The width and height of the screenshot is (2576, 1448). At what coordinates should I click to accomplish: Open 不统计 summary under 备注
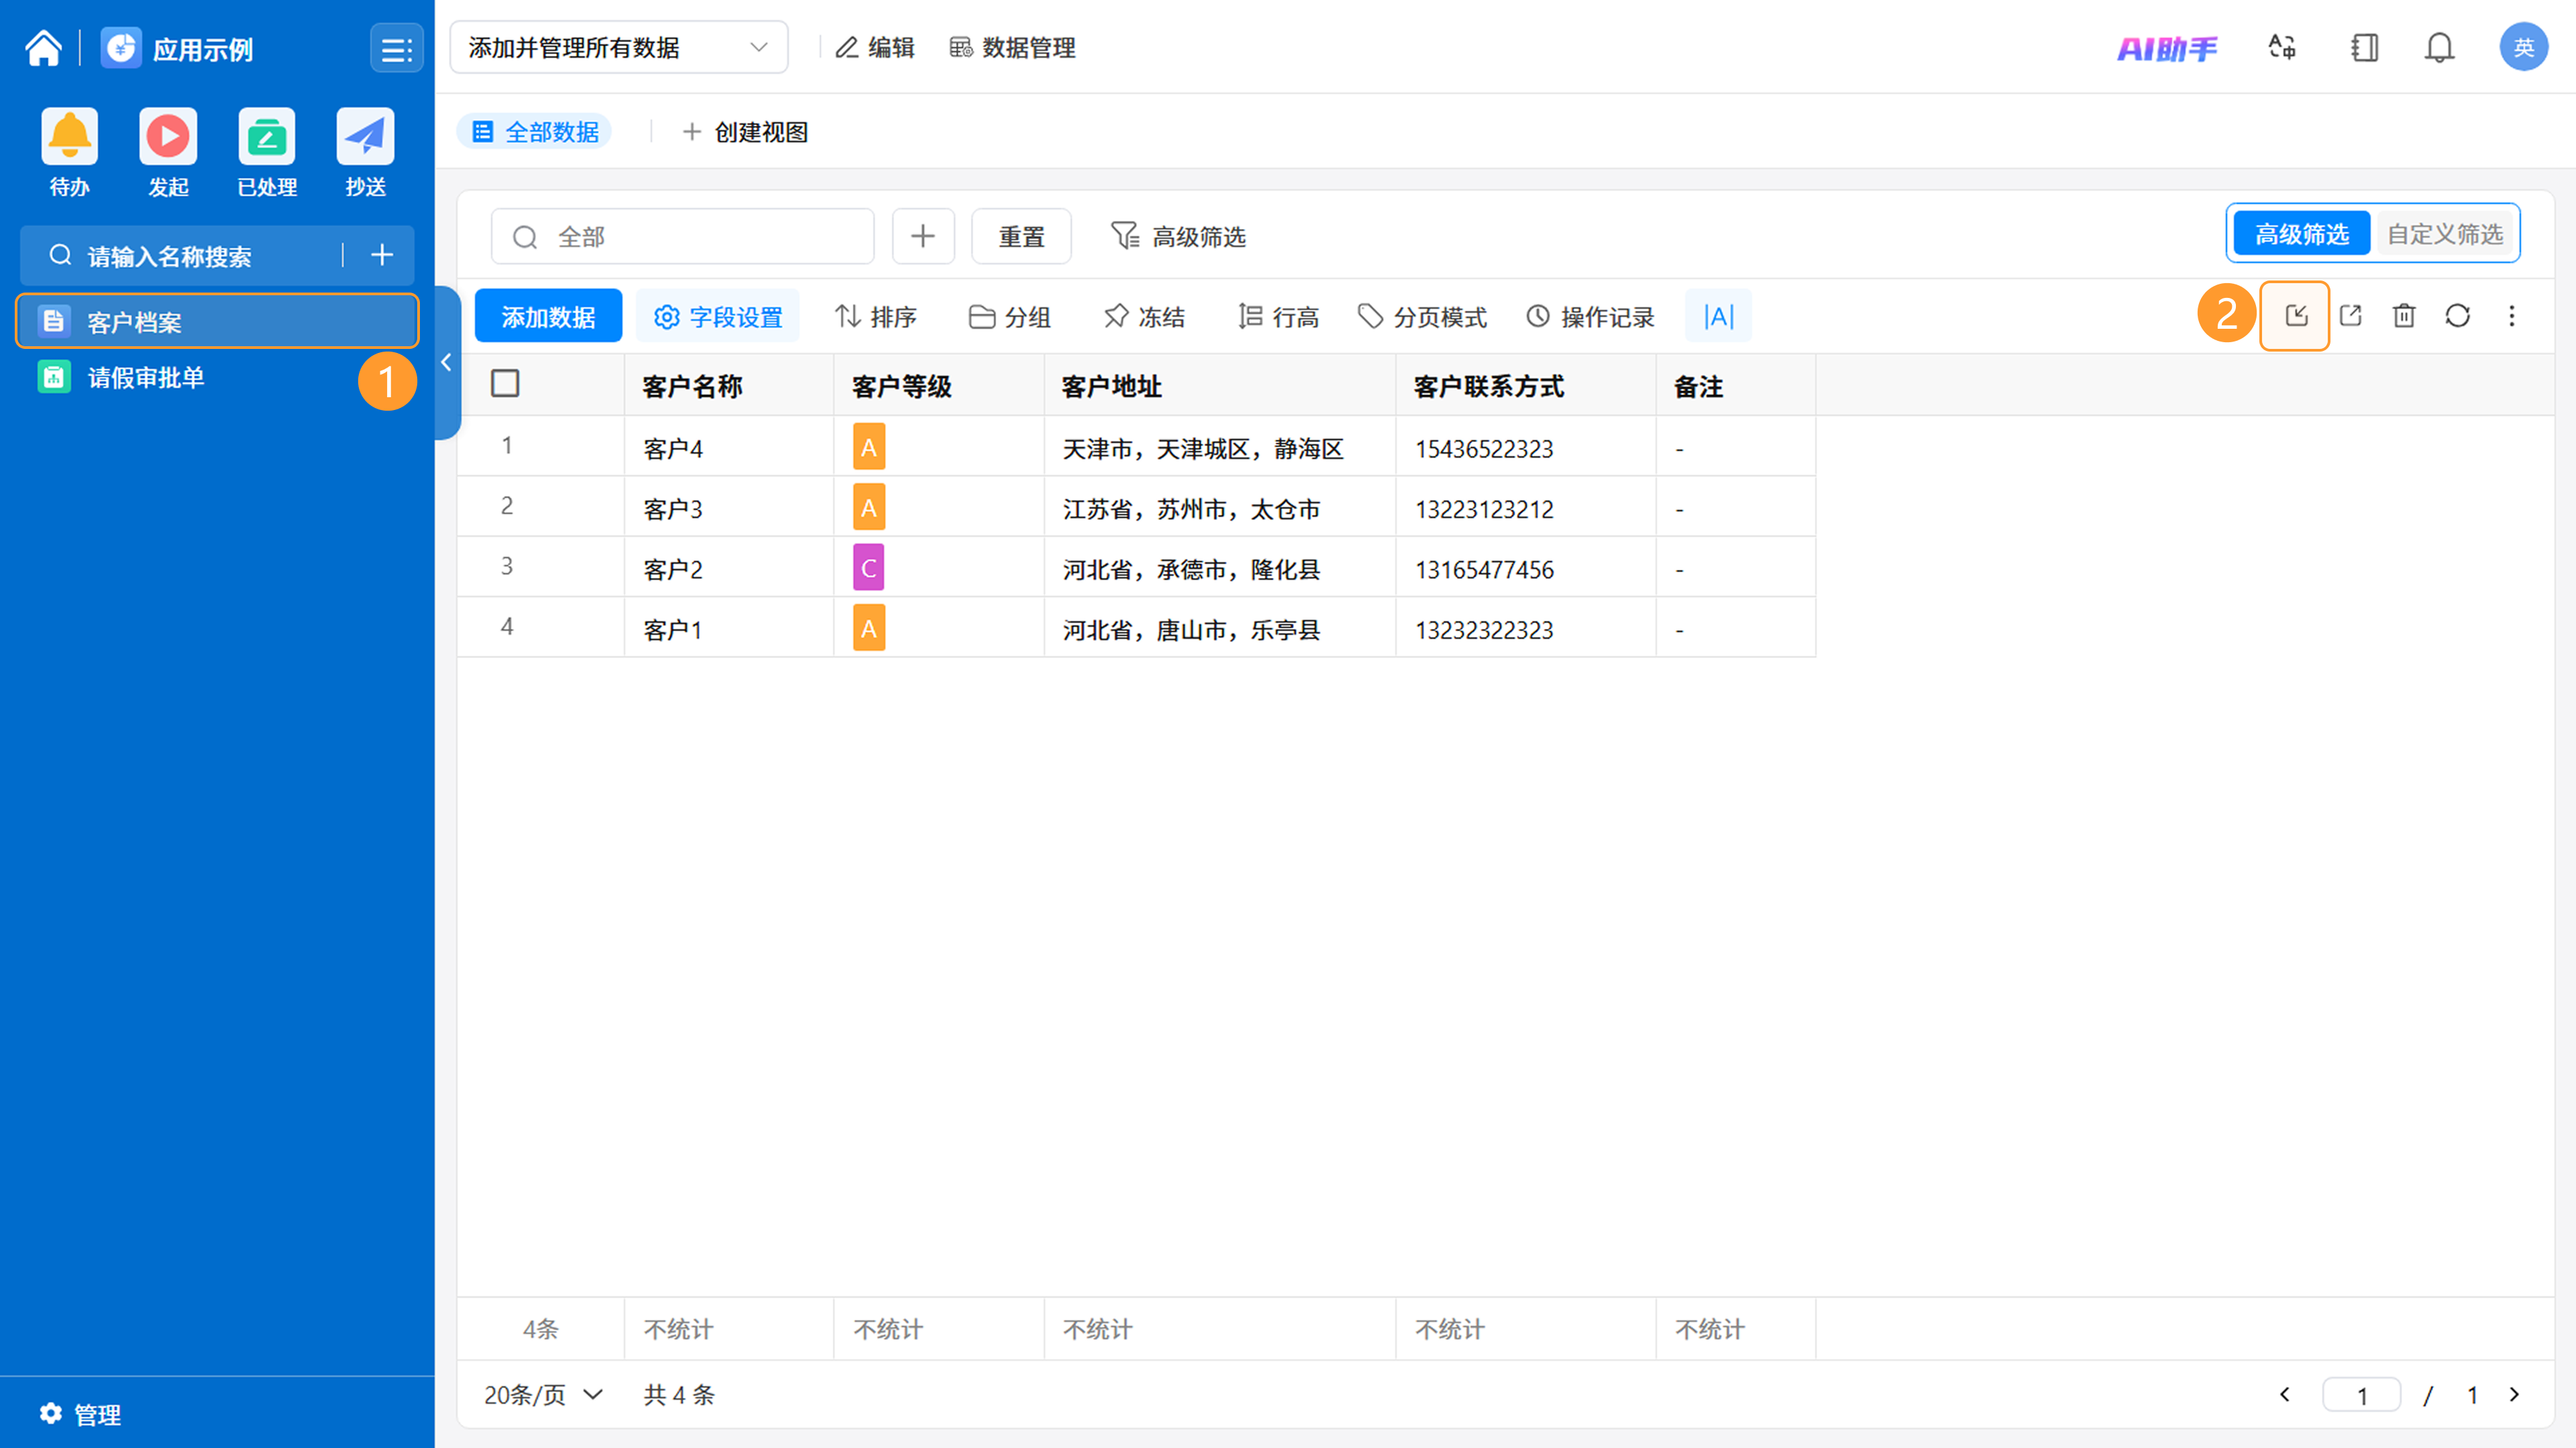[1710, 1329]
